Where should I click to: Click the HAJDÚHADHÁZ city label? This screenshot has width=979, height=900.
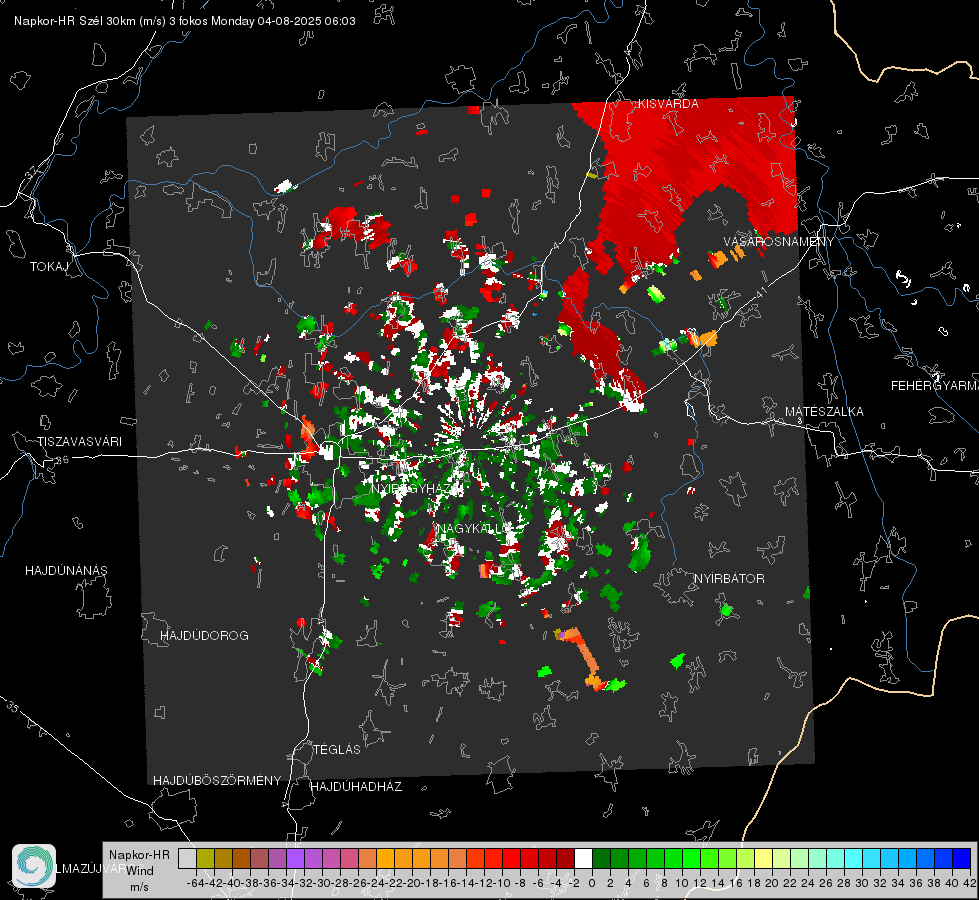coord(356,787)
